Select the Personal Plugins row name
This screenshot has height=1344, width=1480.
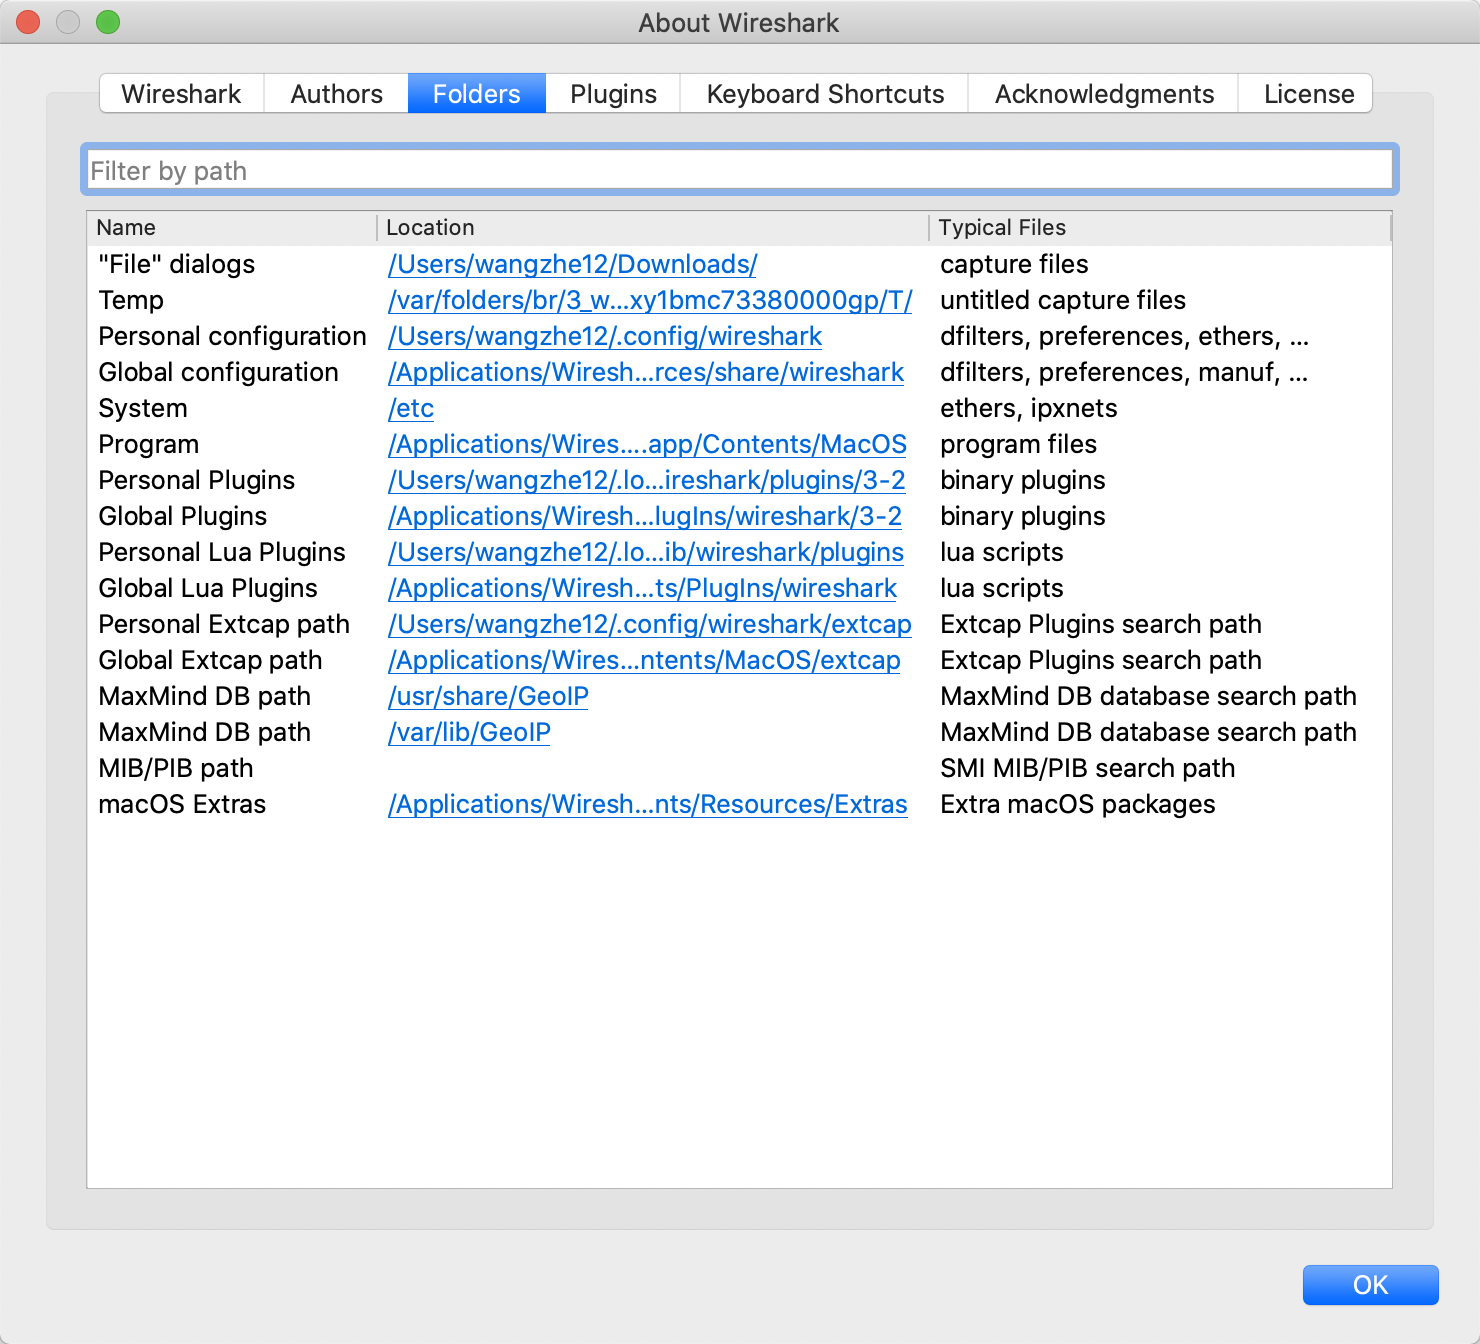click(x=197, y=480)
